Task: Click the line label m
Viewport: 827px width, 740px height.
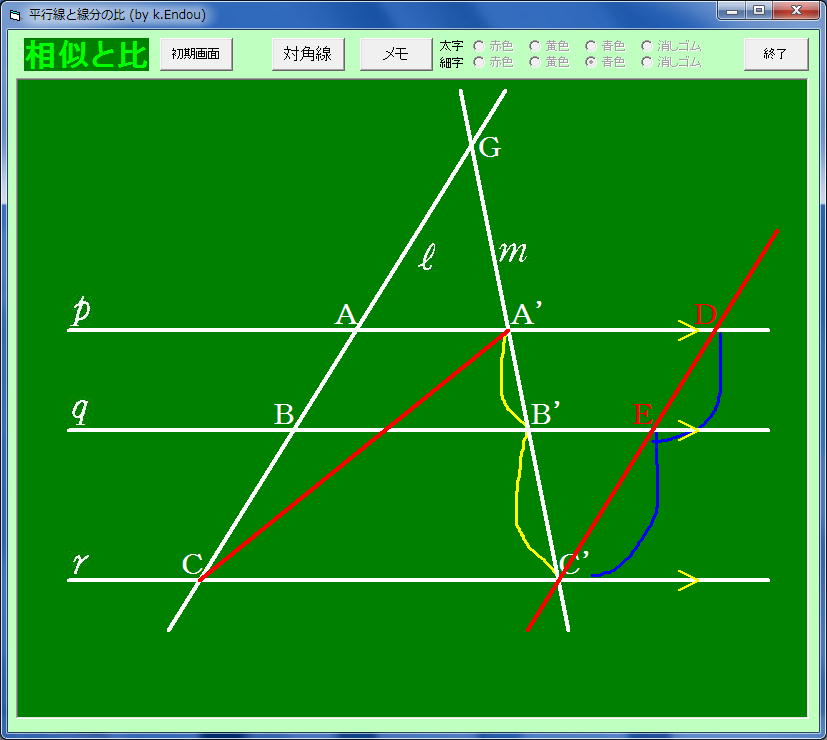Action: point(513,252)
